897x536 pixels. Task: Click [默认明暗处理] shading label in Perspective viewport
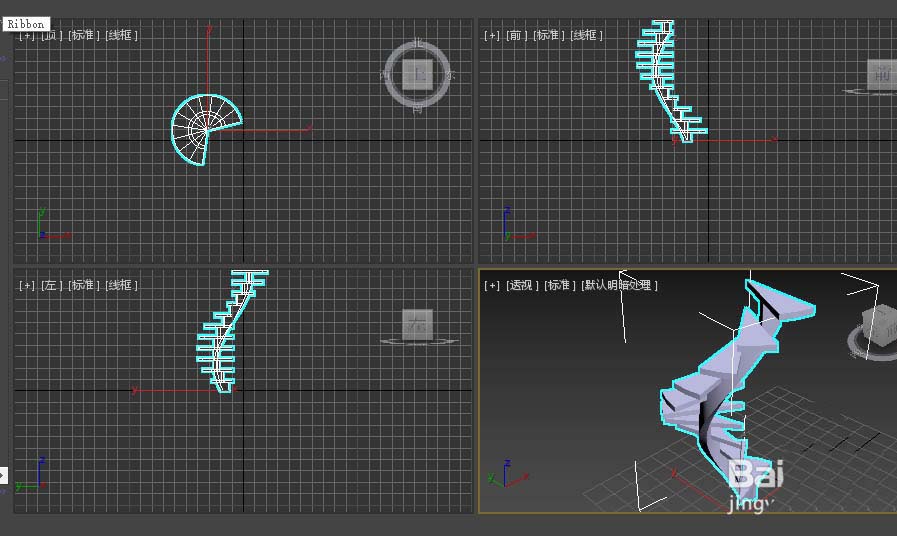click(x=620, y=285)
